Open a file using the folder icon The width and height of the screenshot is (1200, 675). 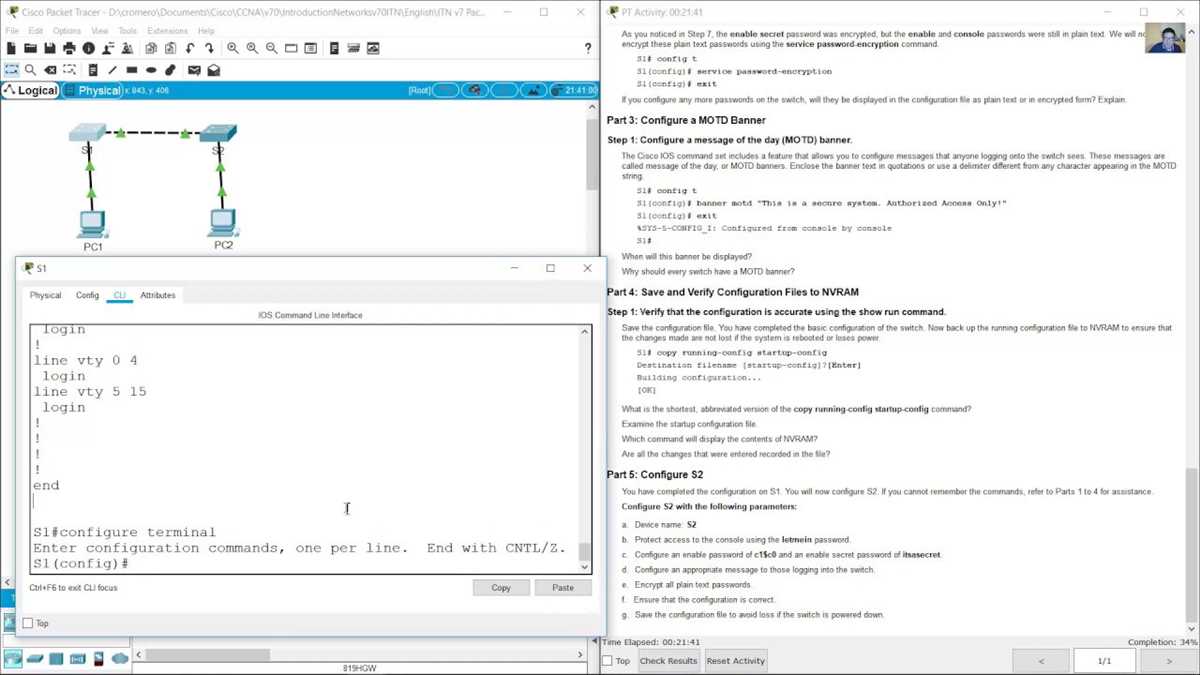(x=30, y=48)
